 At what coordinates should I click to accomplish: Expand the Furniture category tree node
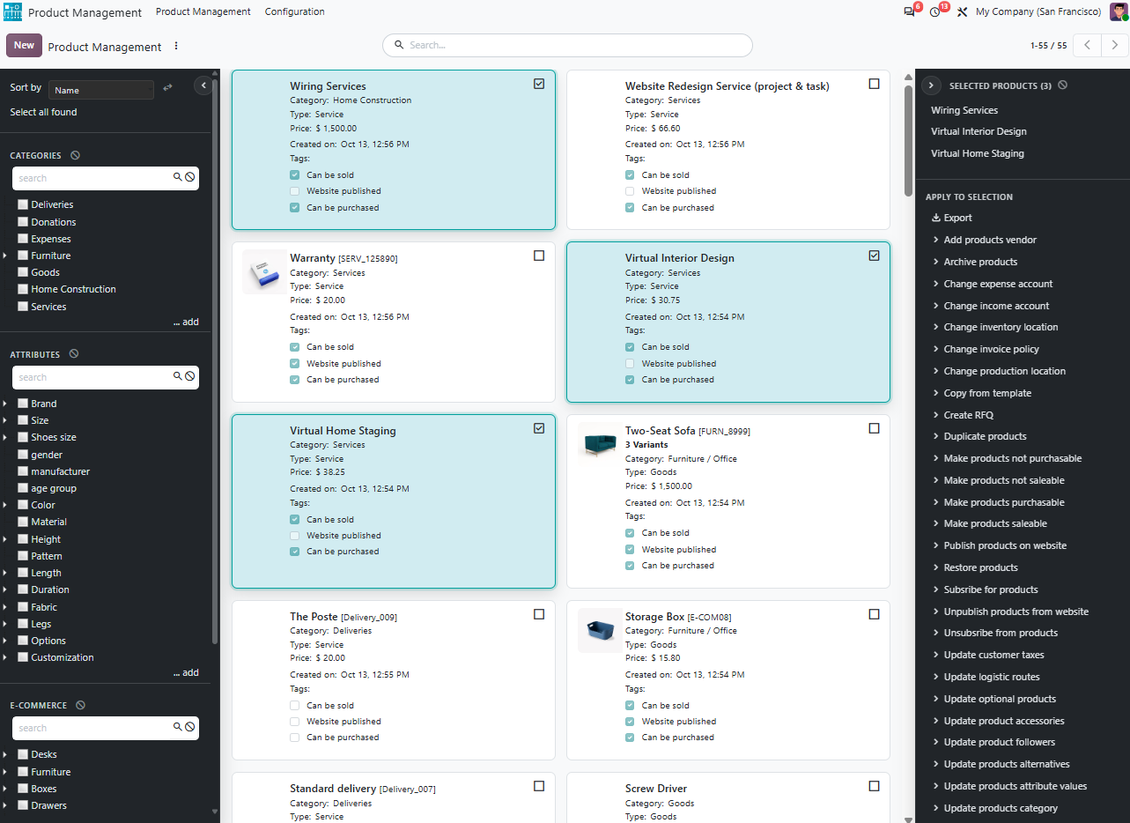[5, 256]
